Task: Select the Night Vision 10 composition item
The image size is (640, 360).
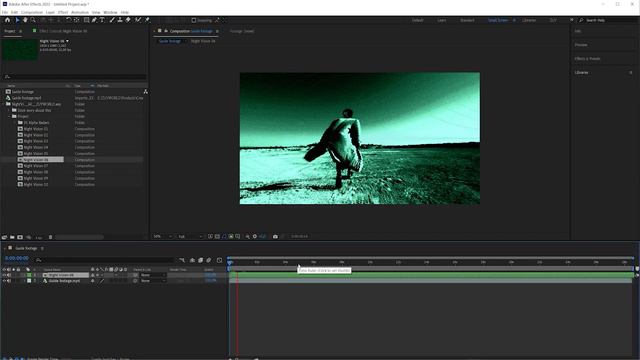Action: click(x=36, y=184)
